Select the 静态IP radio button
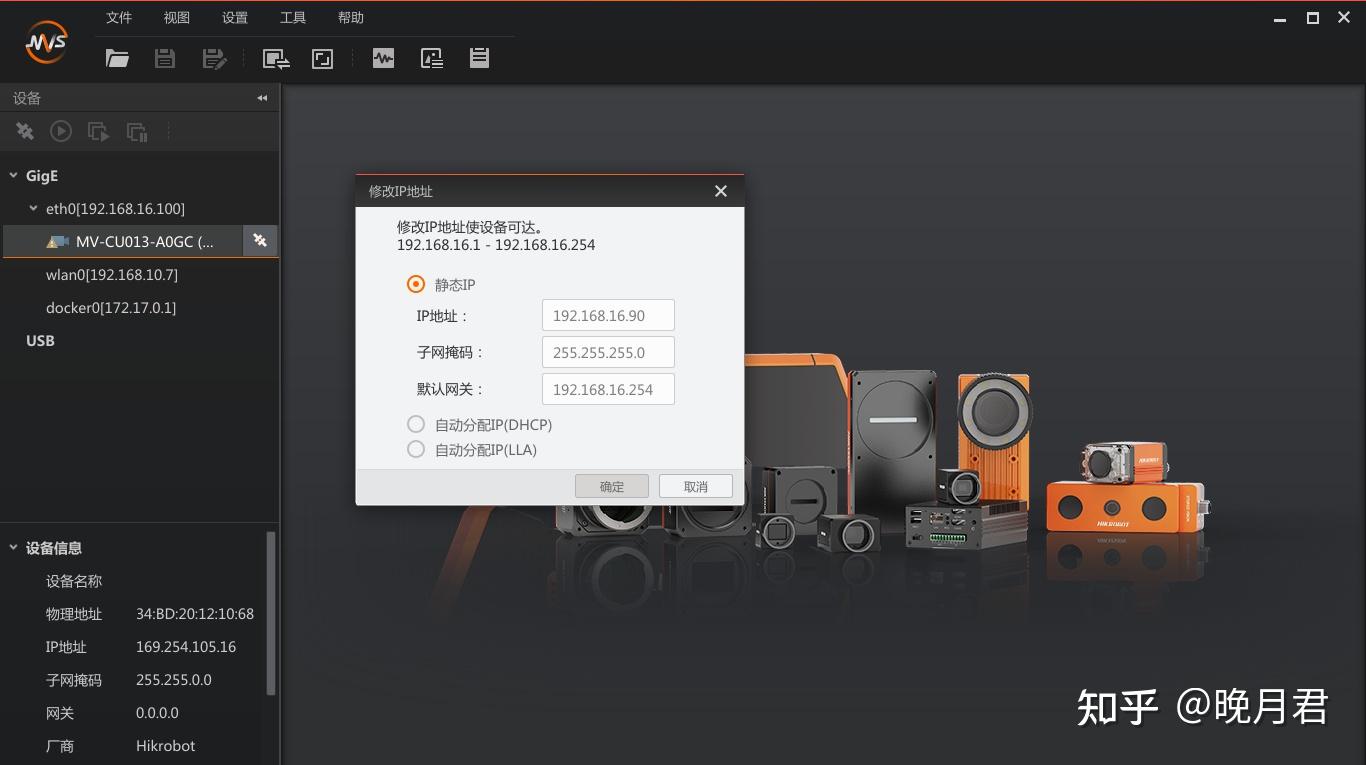This screenshot has width=1366, height=765. (415, 284)
